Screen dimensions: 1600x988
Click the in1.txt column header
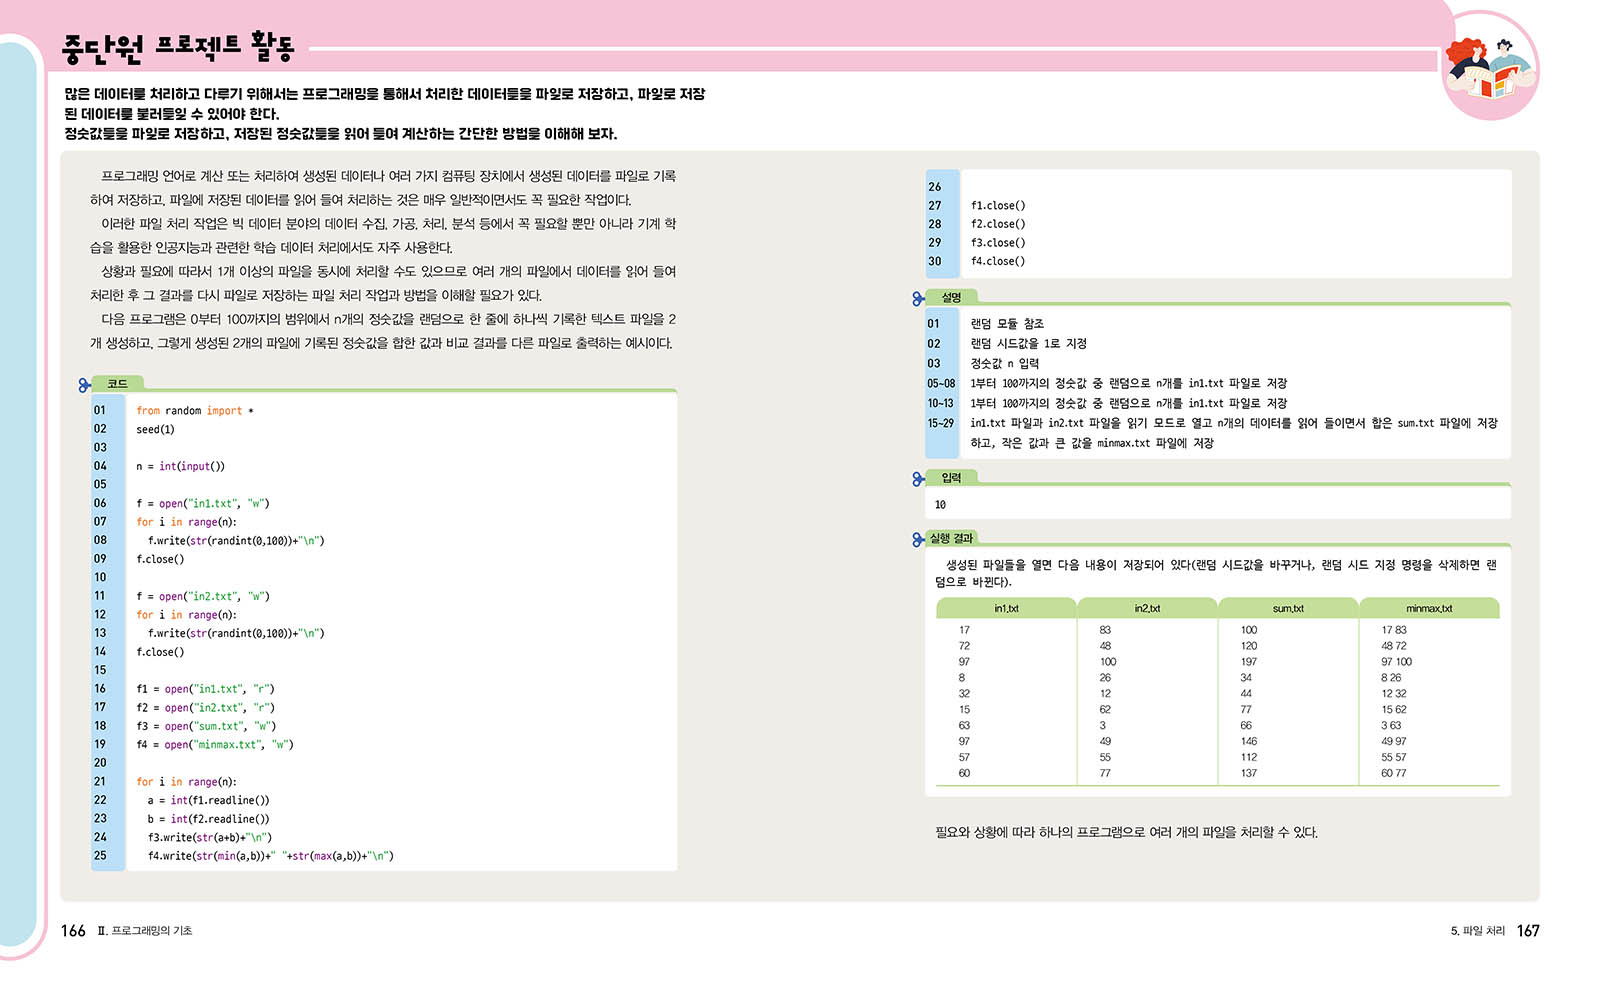(1006, 608)
